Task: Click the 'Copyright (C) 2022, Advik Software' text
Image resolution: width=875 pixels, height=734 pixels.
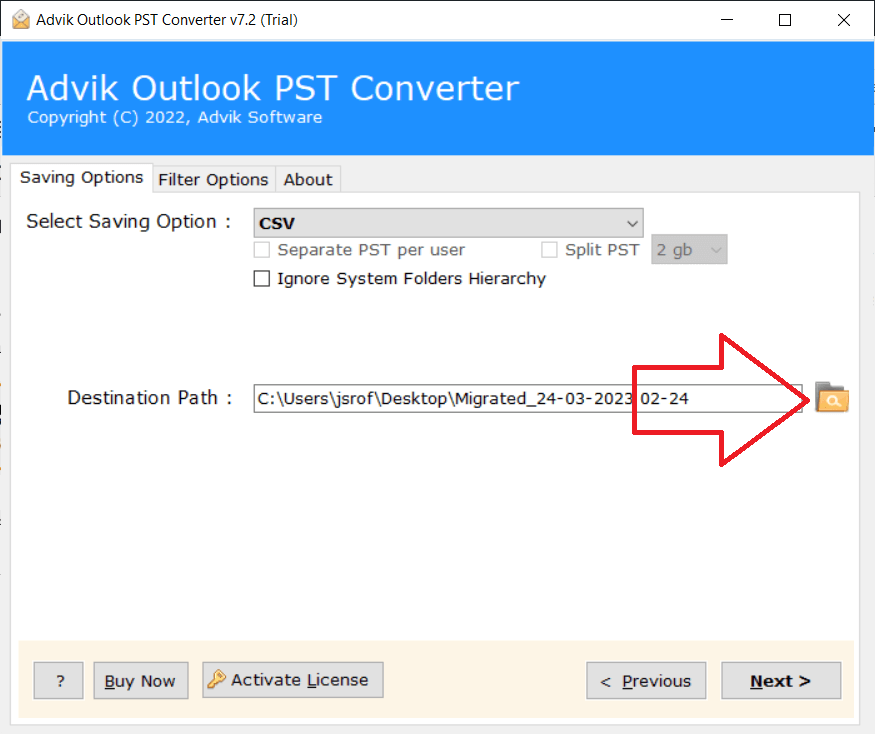Action: tap(175, 117)
